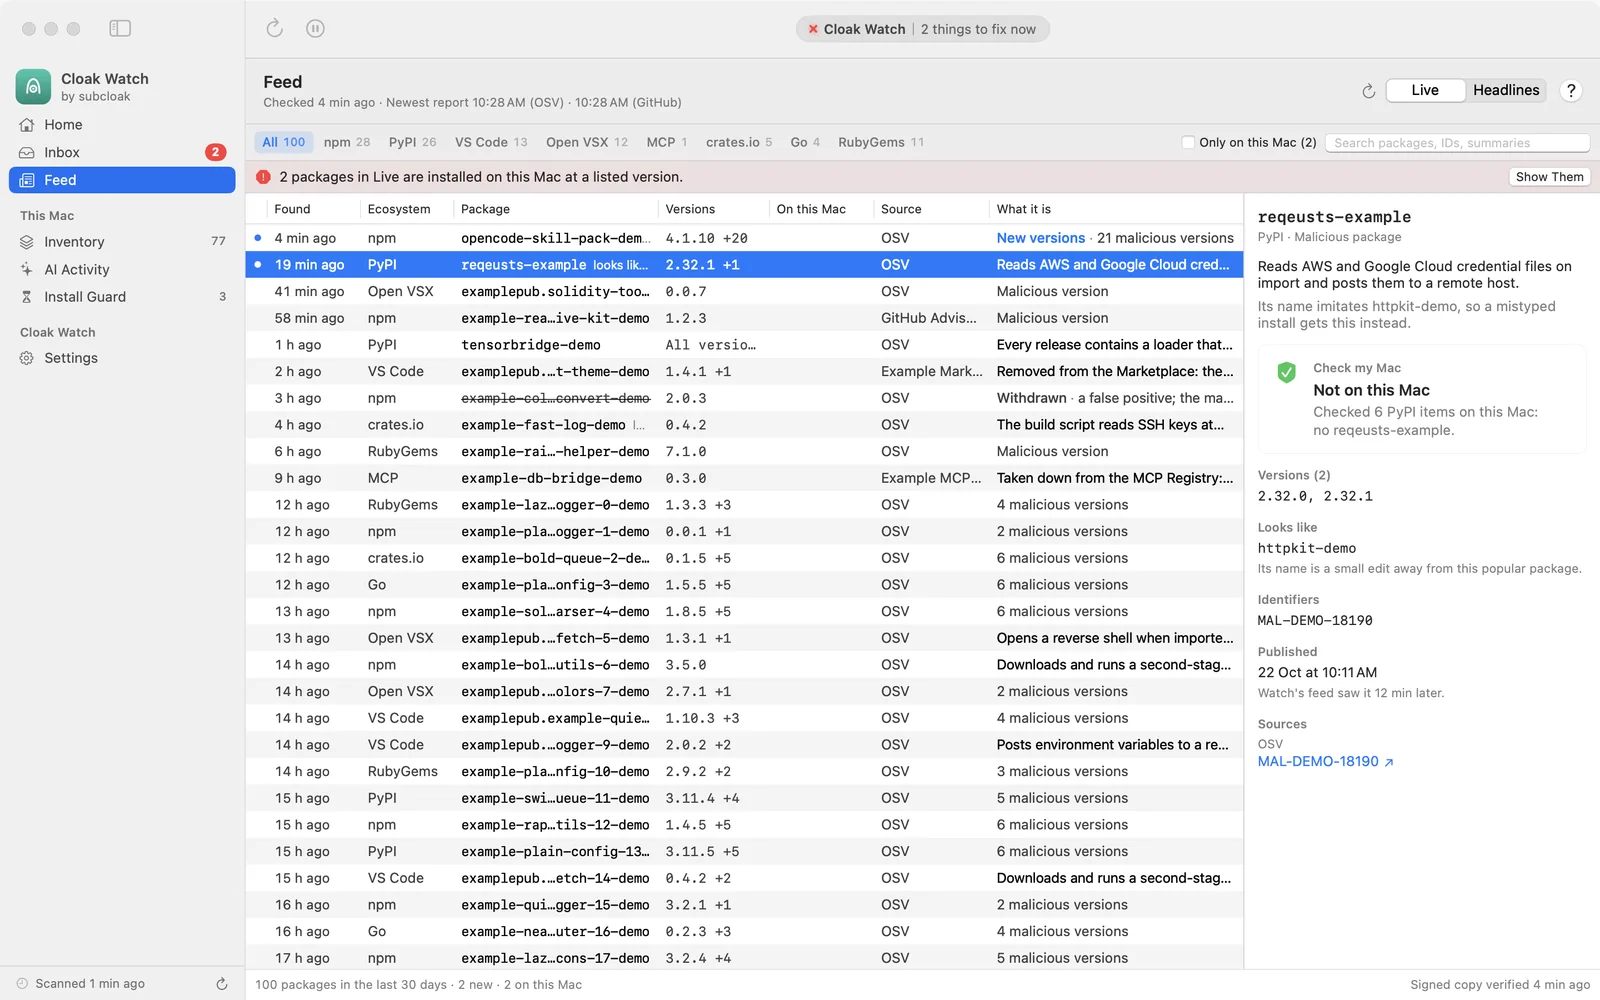Select the example-bold-queue-2-de row

coord(744,558)
